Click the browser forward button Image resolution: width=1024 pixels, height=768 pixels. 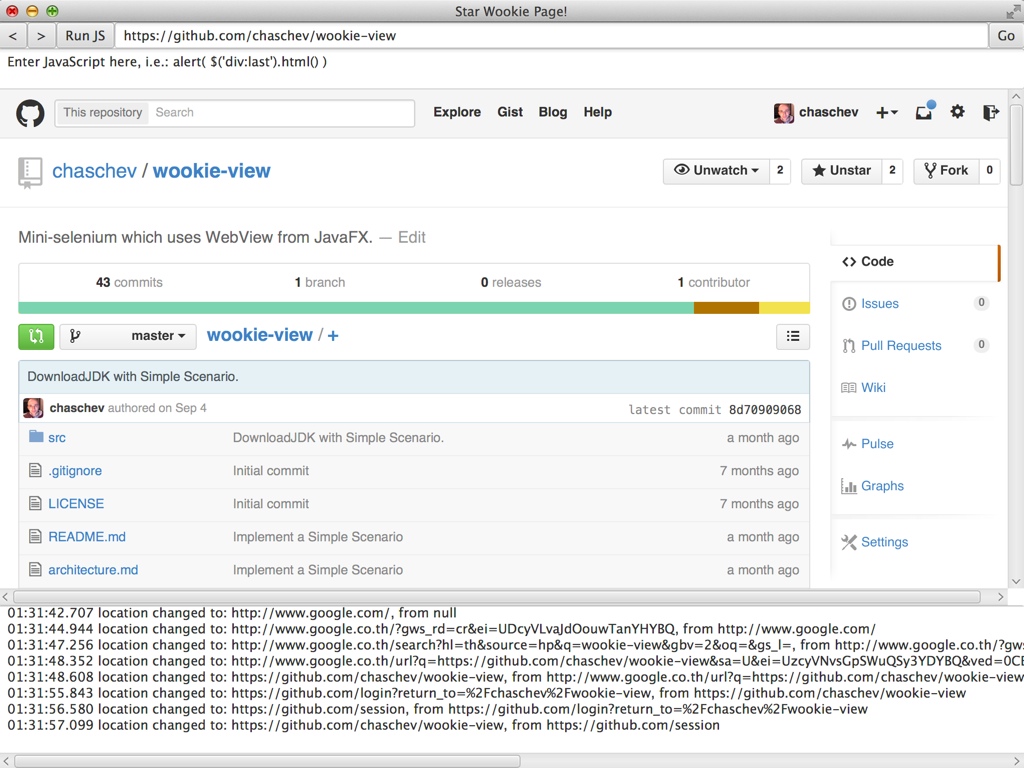41,36
